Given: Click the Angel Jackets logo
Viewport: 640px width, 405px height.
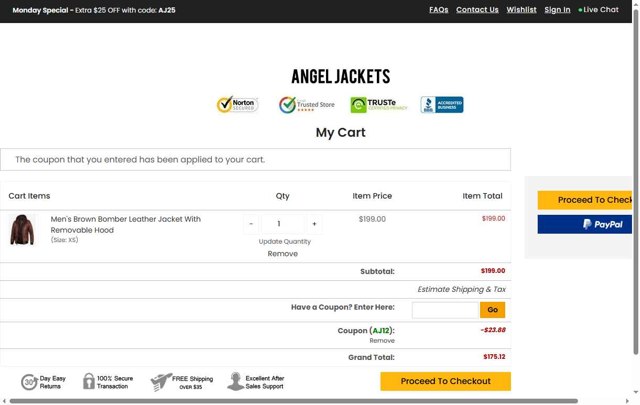Looking at the screenshot, I should tap(341, 76).
